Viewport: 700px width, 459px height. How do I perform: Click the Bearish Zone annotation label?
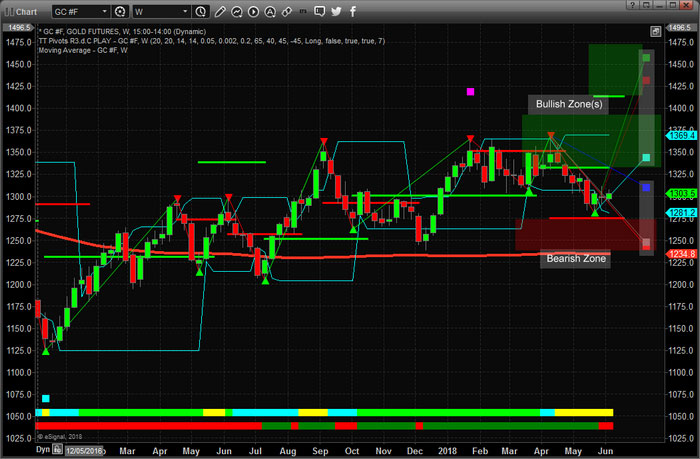(x=576, y=259)
